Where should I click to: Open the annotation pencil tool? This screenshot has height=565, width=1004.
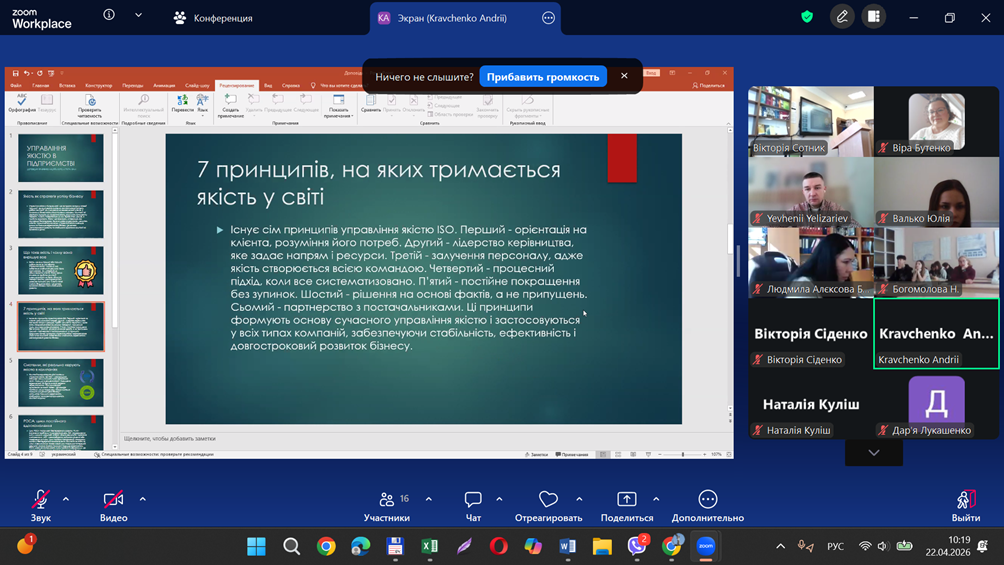(842, 17)
